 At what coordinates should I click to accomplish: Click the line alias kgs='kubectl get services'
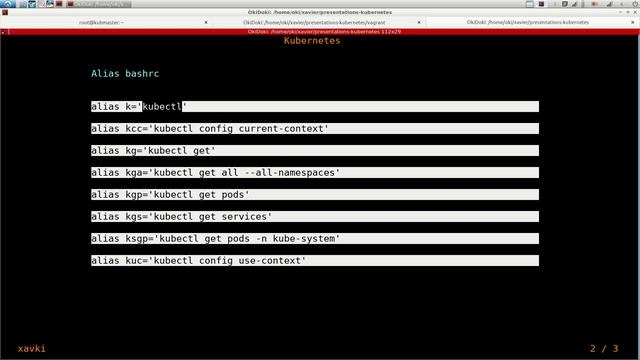click(315, 217)
